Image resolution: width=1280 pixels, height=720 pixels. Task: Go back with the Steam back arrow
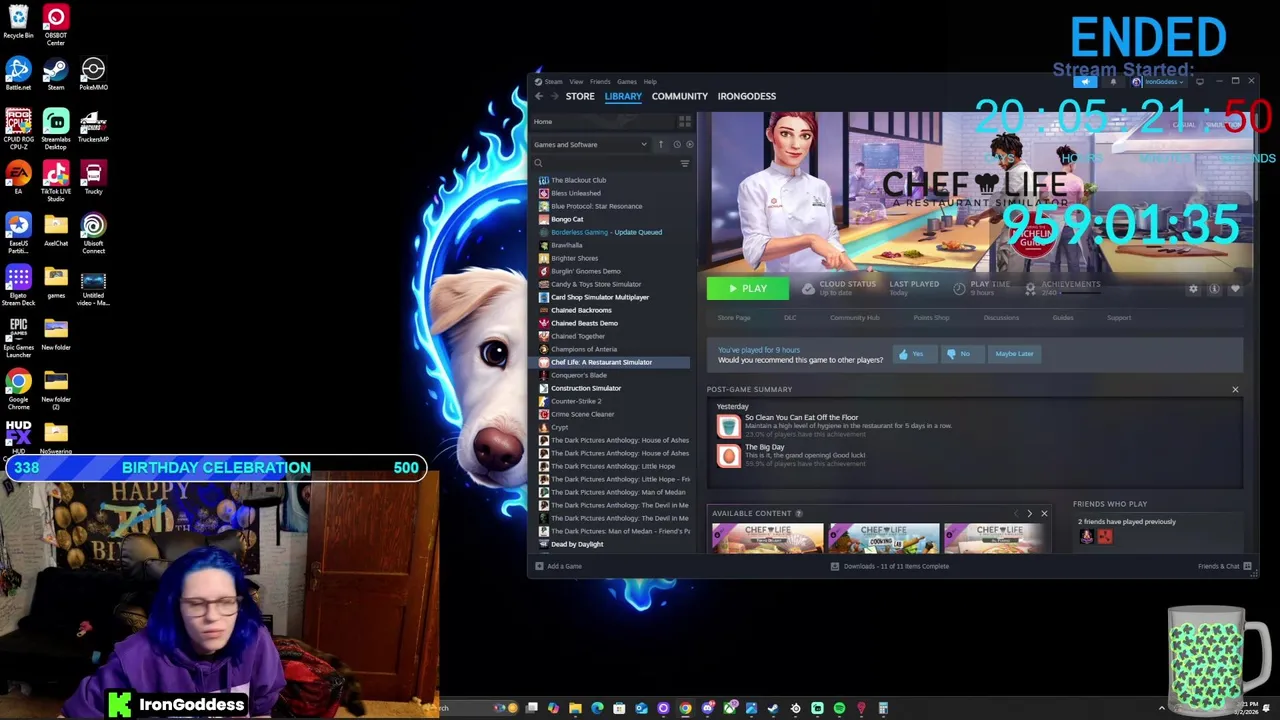pos(539,96)
